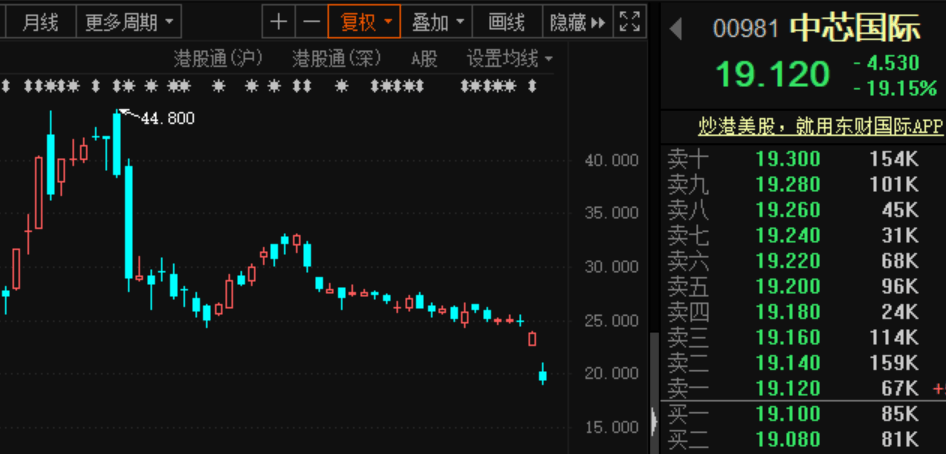Open the 东财国际APP promotional link
Screen dimensions: 946x454
pos(820,126)
